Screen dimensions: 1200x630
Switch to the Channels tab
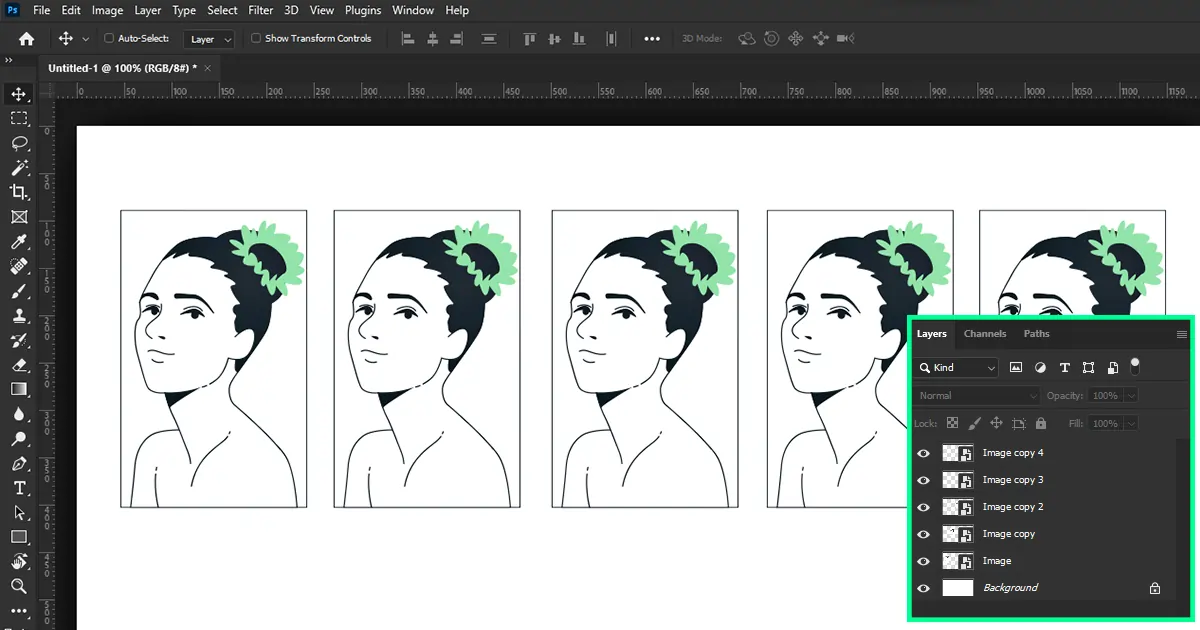point(985,334)
